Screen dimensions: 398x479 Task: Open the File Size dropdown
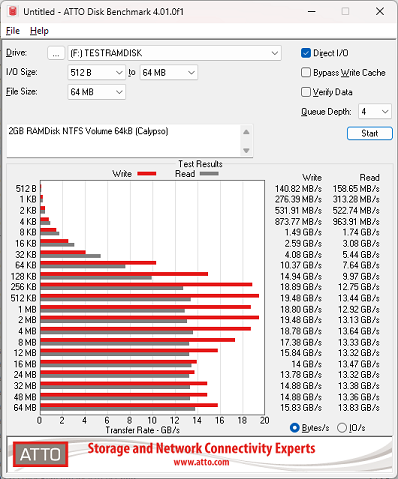tap(96, 92)
